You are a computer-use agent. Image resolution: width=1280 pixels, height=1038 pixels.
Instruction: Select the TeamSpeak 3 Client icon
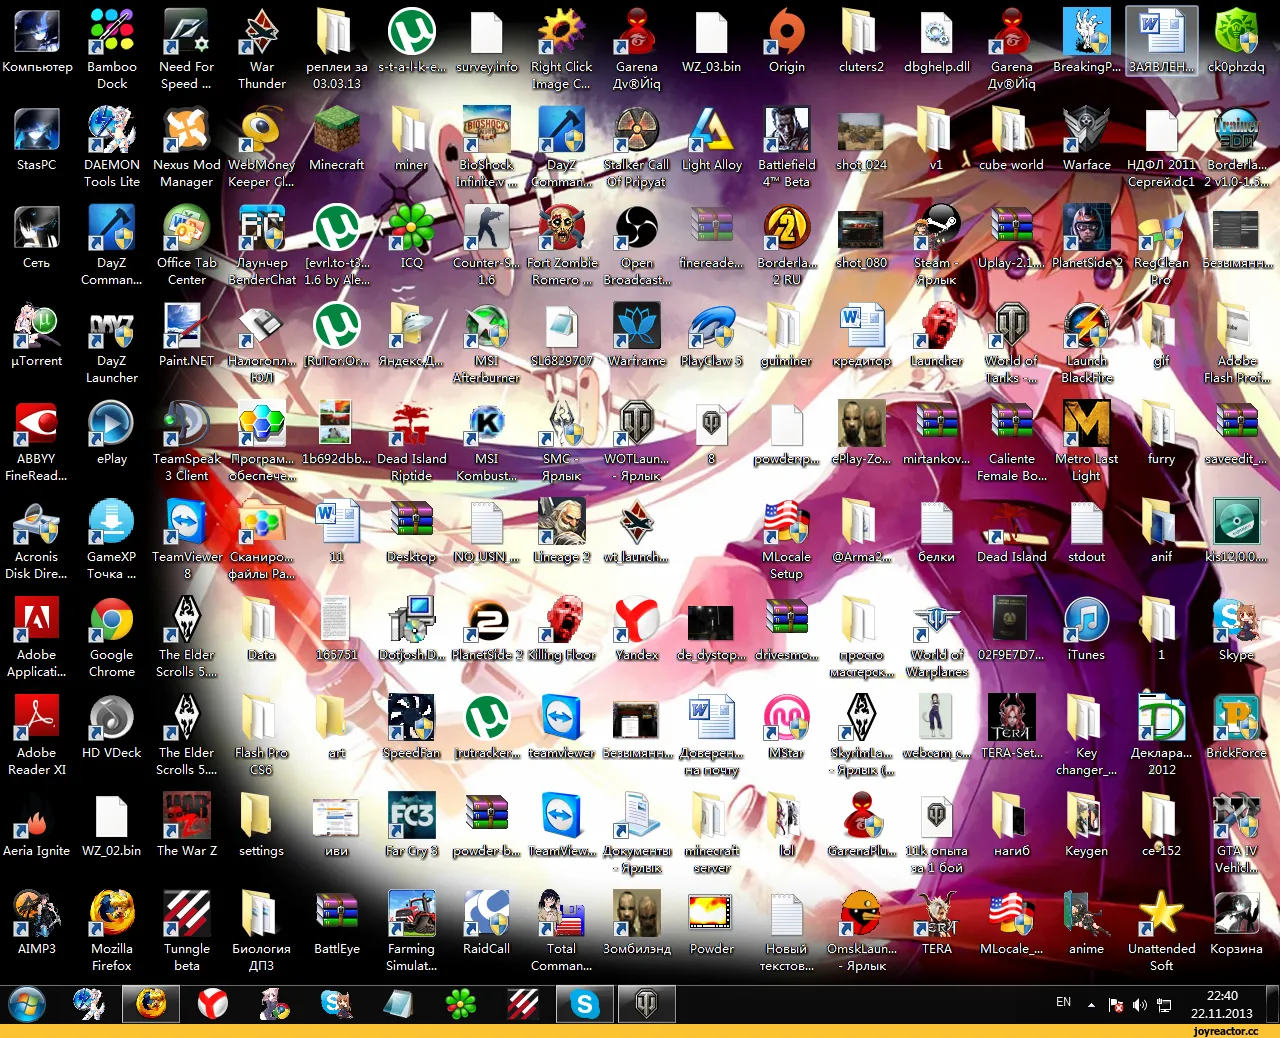[187, 442]
